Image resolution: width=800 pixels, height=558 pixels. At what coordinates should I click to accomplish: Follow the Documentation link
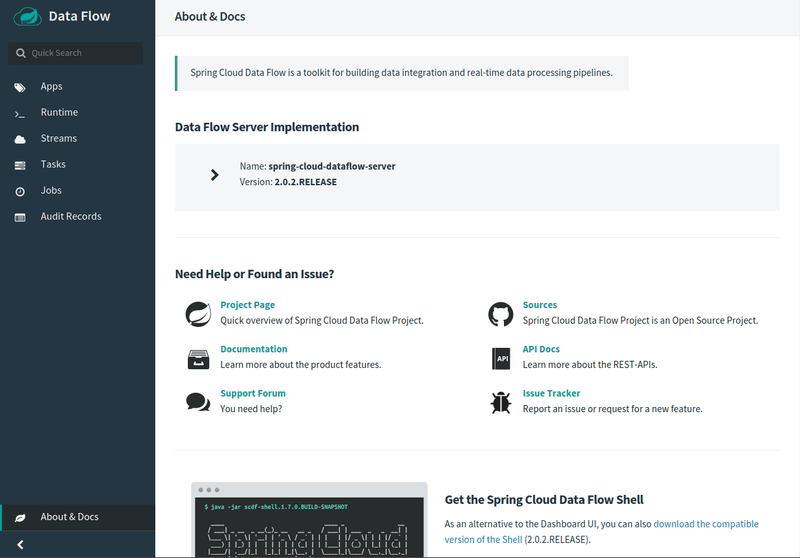tap(254, 349)
